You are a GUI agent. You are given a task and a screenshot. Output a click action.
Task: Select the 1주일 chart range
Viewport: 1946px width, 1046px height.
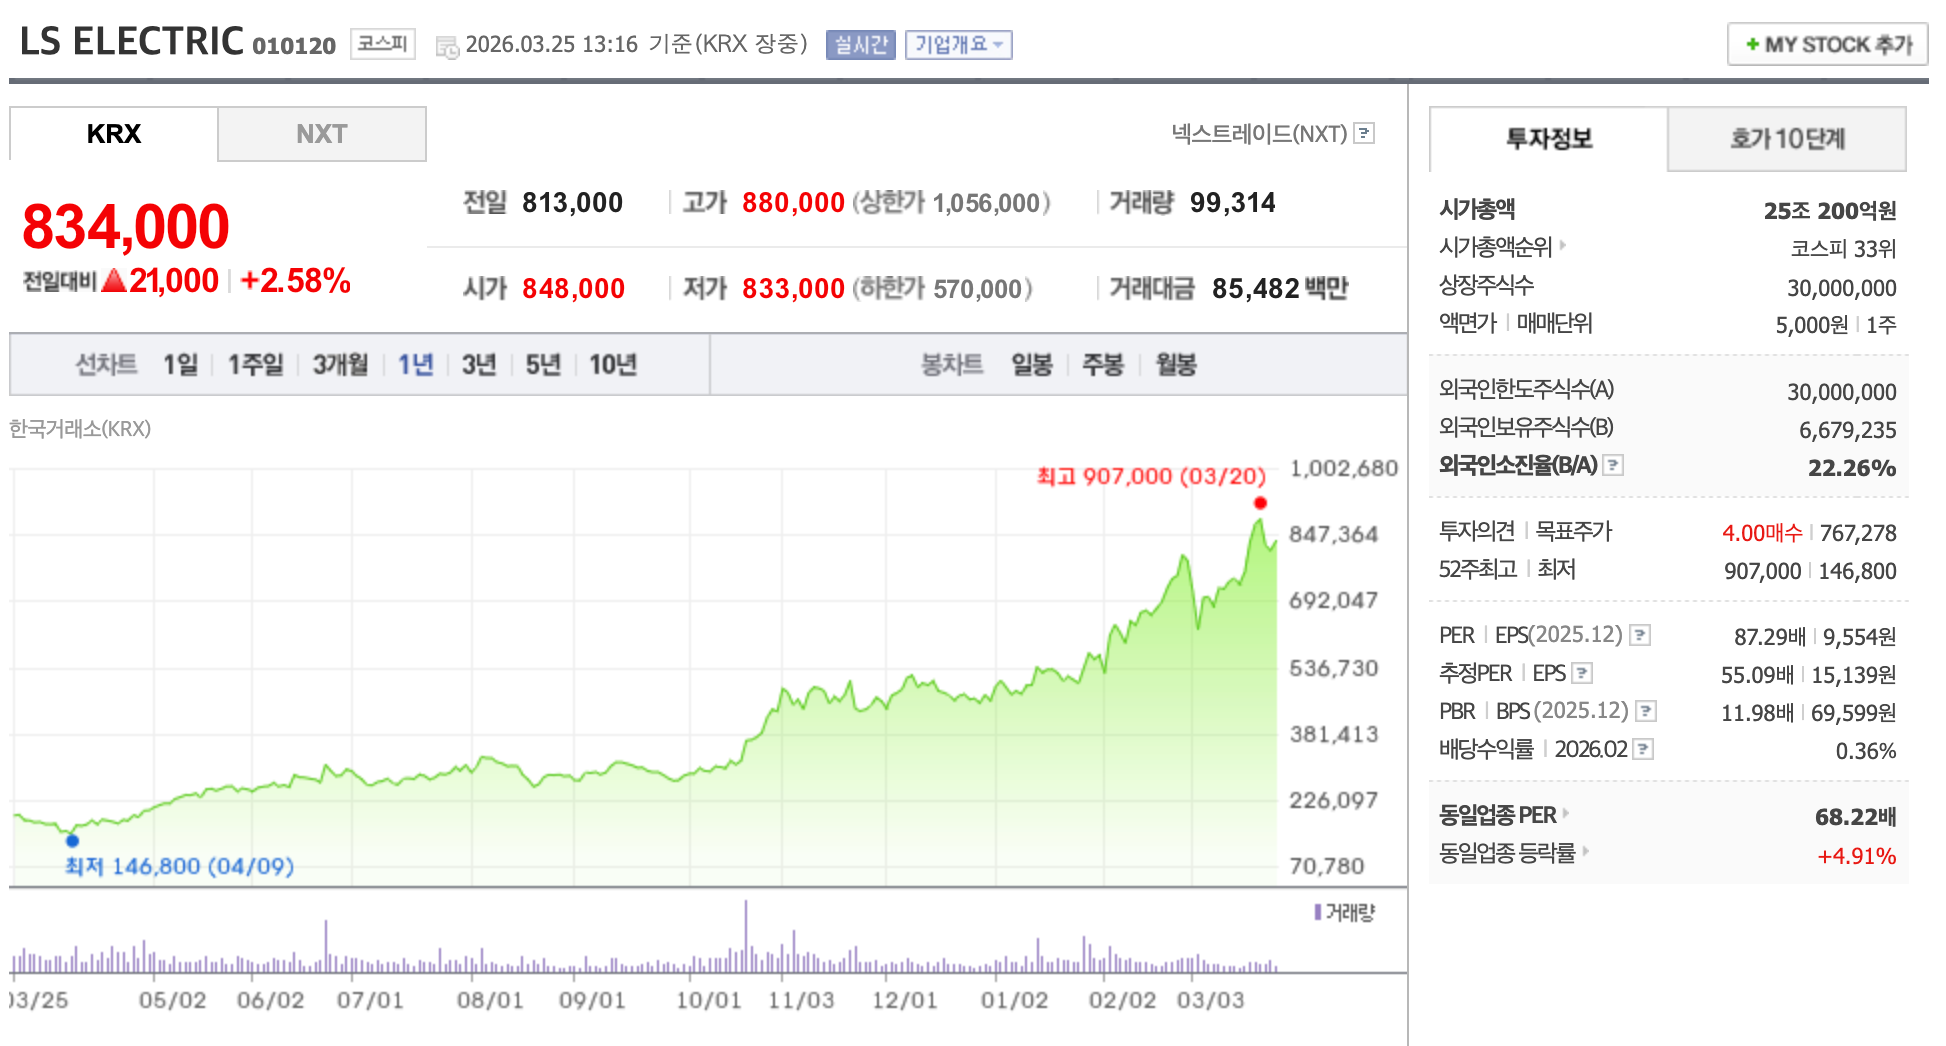[256, 365]
